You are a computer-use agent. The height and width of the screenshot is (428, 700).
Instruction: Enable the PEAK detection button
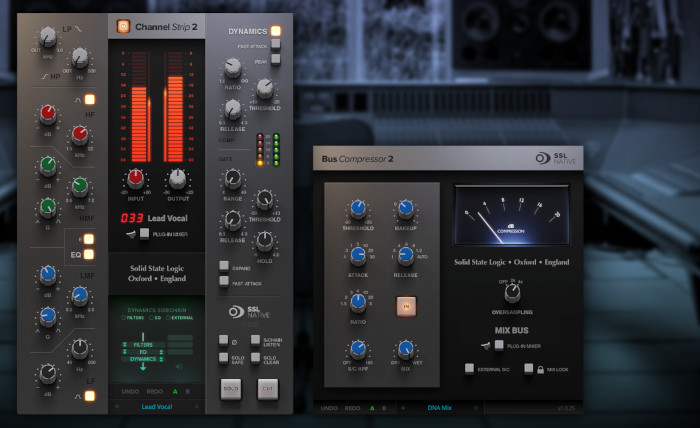click(276, 58)
